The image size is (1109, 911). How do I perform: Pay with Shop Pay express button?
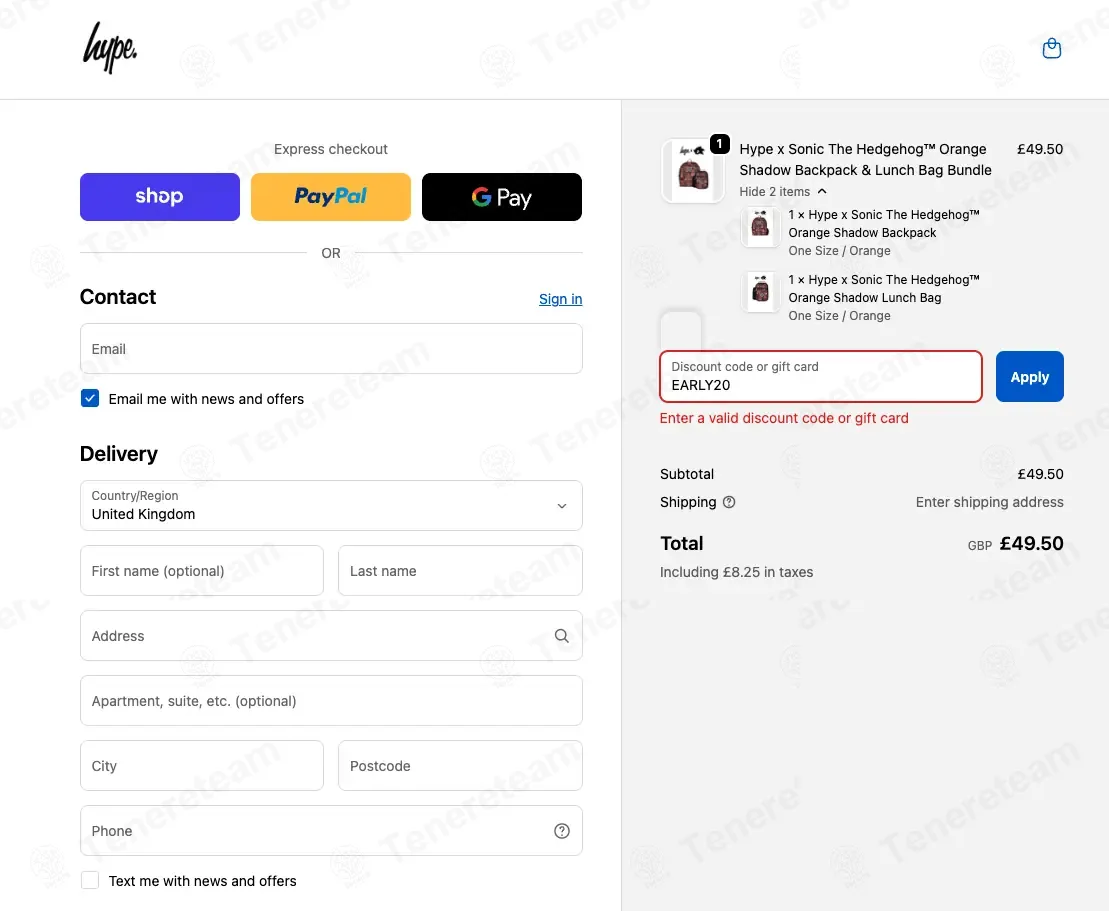click(x=160, y=197)
